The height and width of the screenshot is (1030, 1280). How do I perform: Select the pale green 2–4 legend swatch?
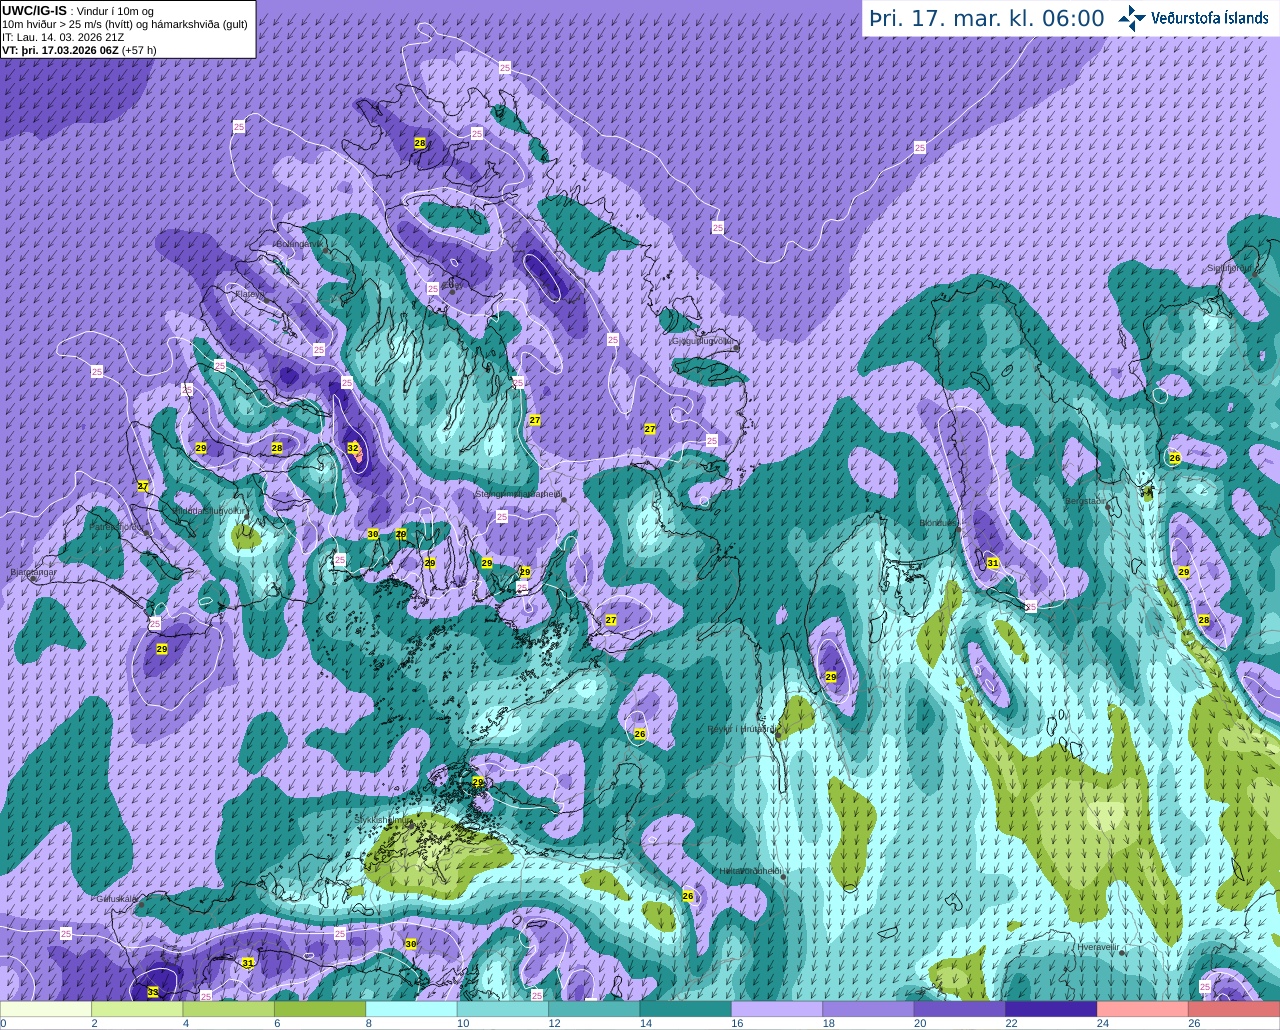point(138,1009)
